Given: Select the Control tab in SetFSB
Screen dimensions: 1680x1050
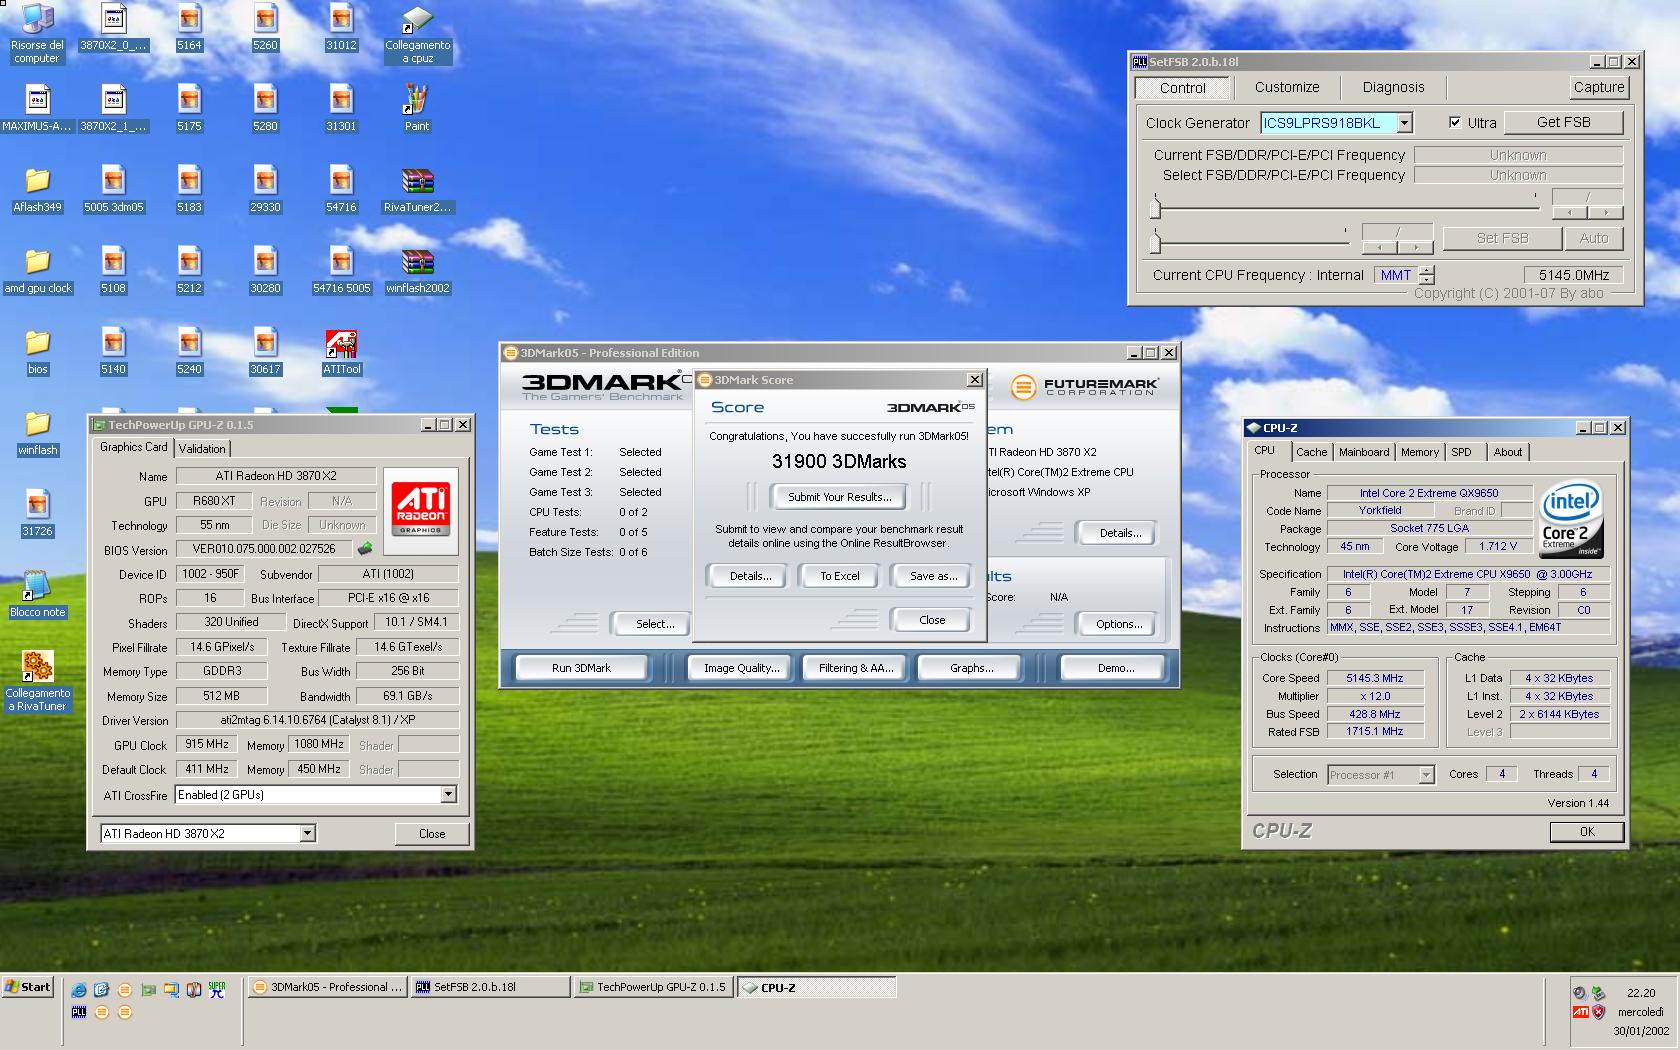Looking at the screenshot, I should (1182, 88).
